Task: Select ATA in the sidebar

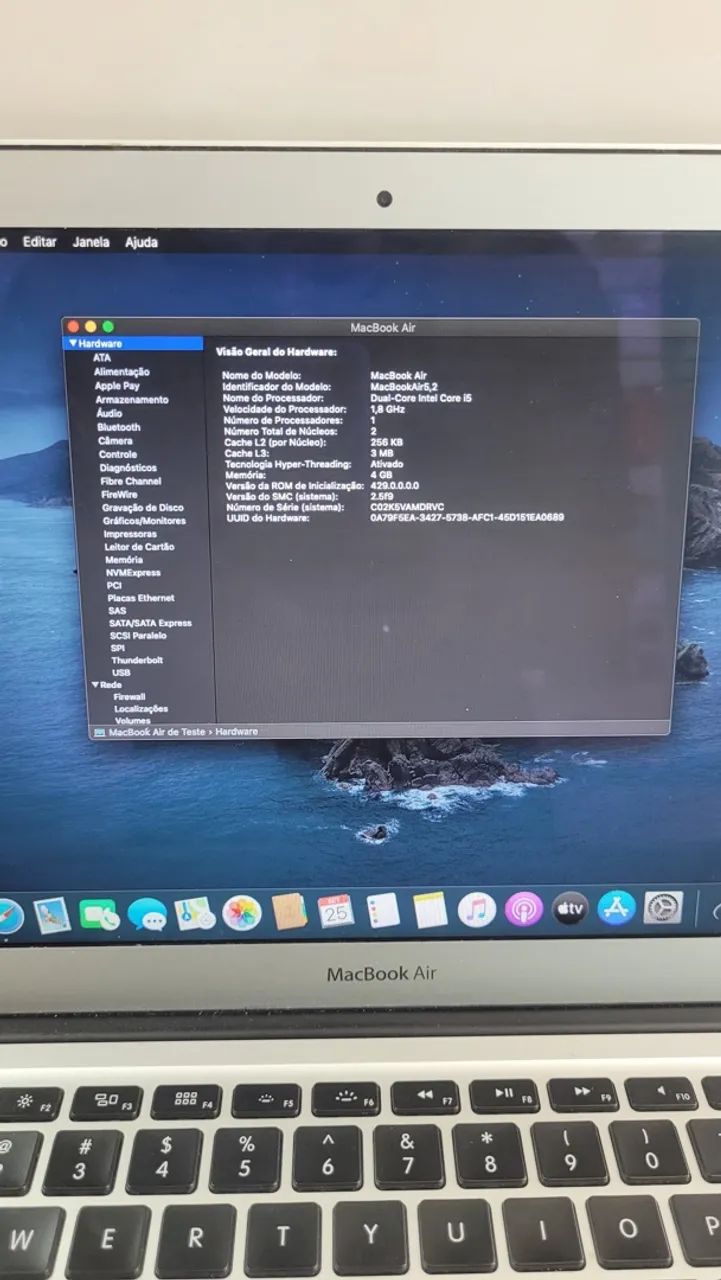Action: click(x=102, y=357)
